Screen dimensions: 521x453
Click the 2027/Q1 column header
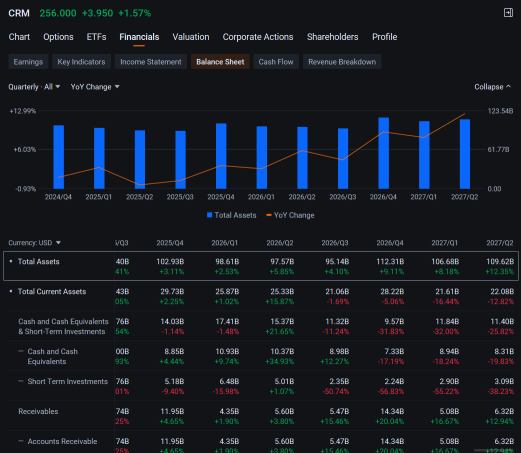pyautogui.click(x=445, y=243)
